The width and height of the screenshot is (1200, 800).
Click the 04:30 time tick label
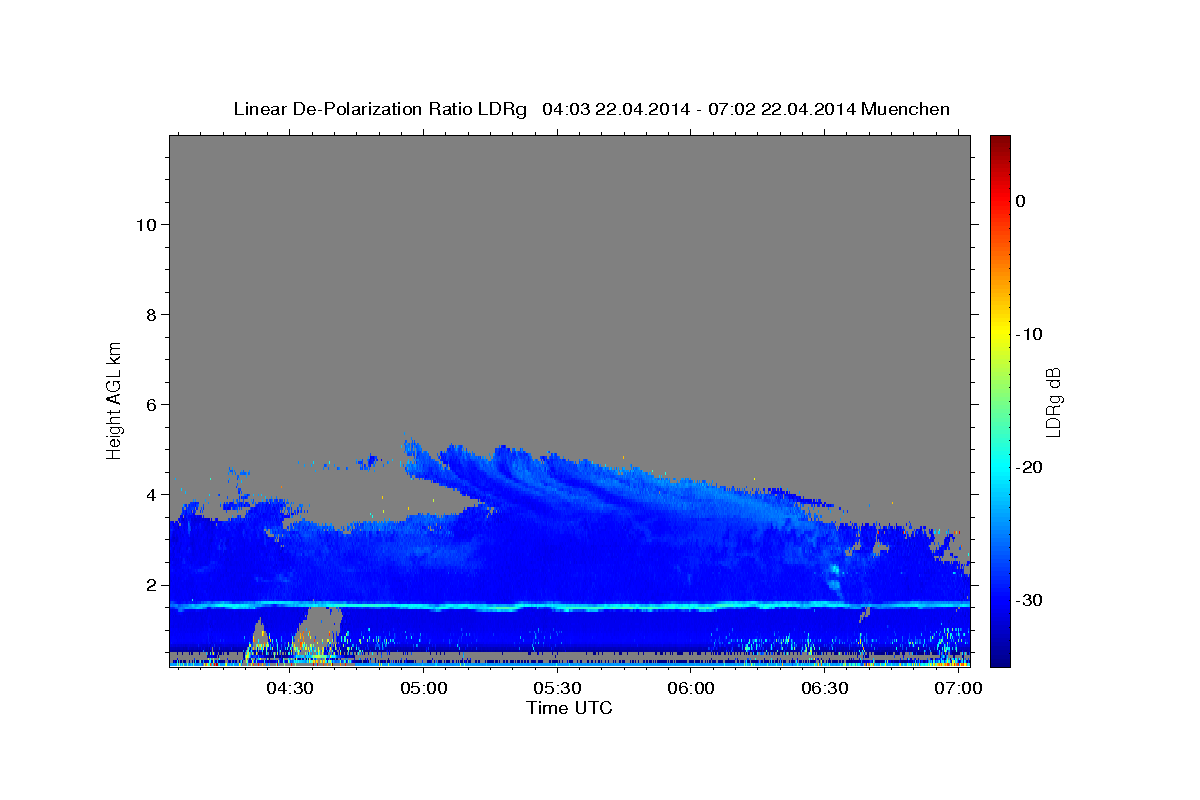pos(290,689)
